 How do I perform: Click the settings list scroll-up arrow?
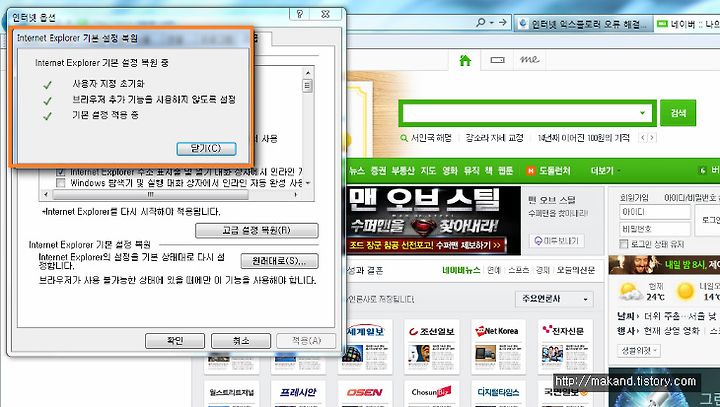tap(308, 73)
